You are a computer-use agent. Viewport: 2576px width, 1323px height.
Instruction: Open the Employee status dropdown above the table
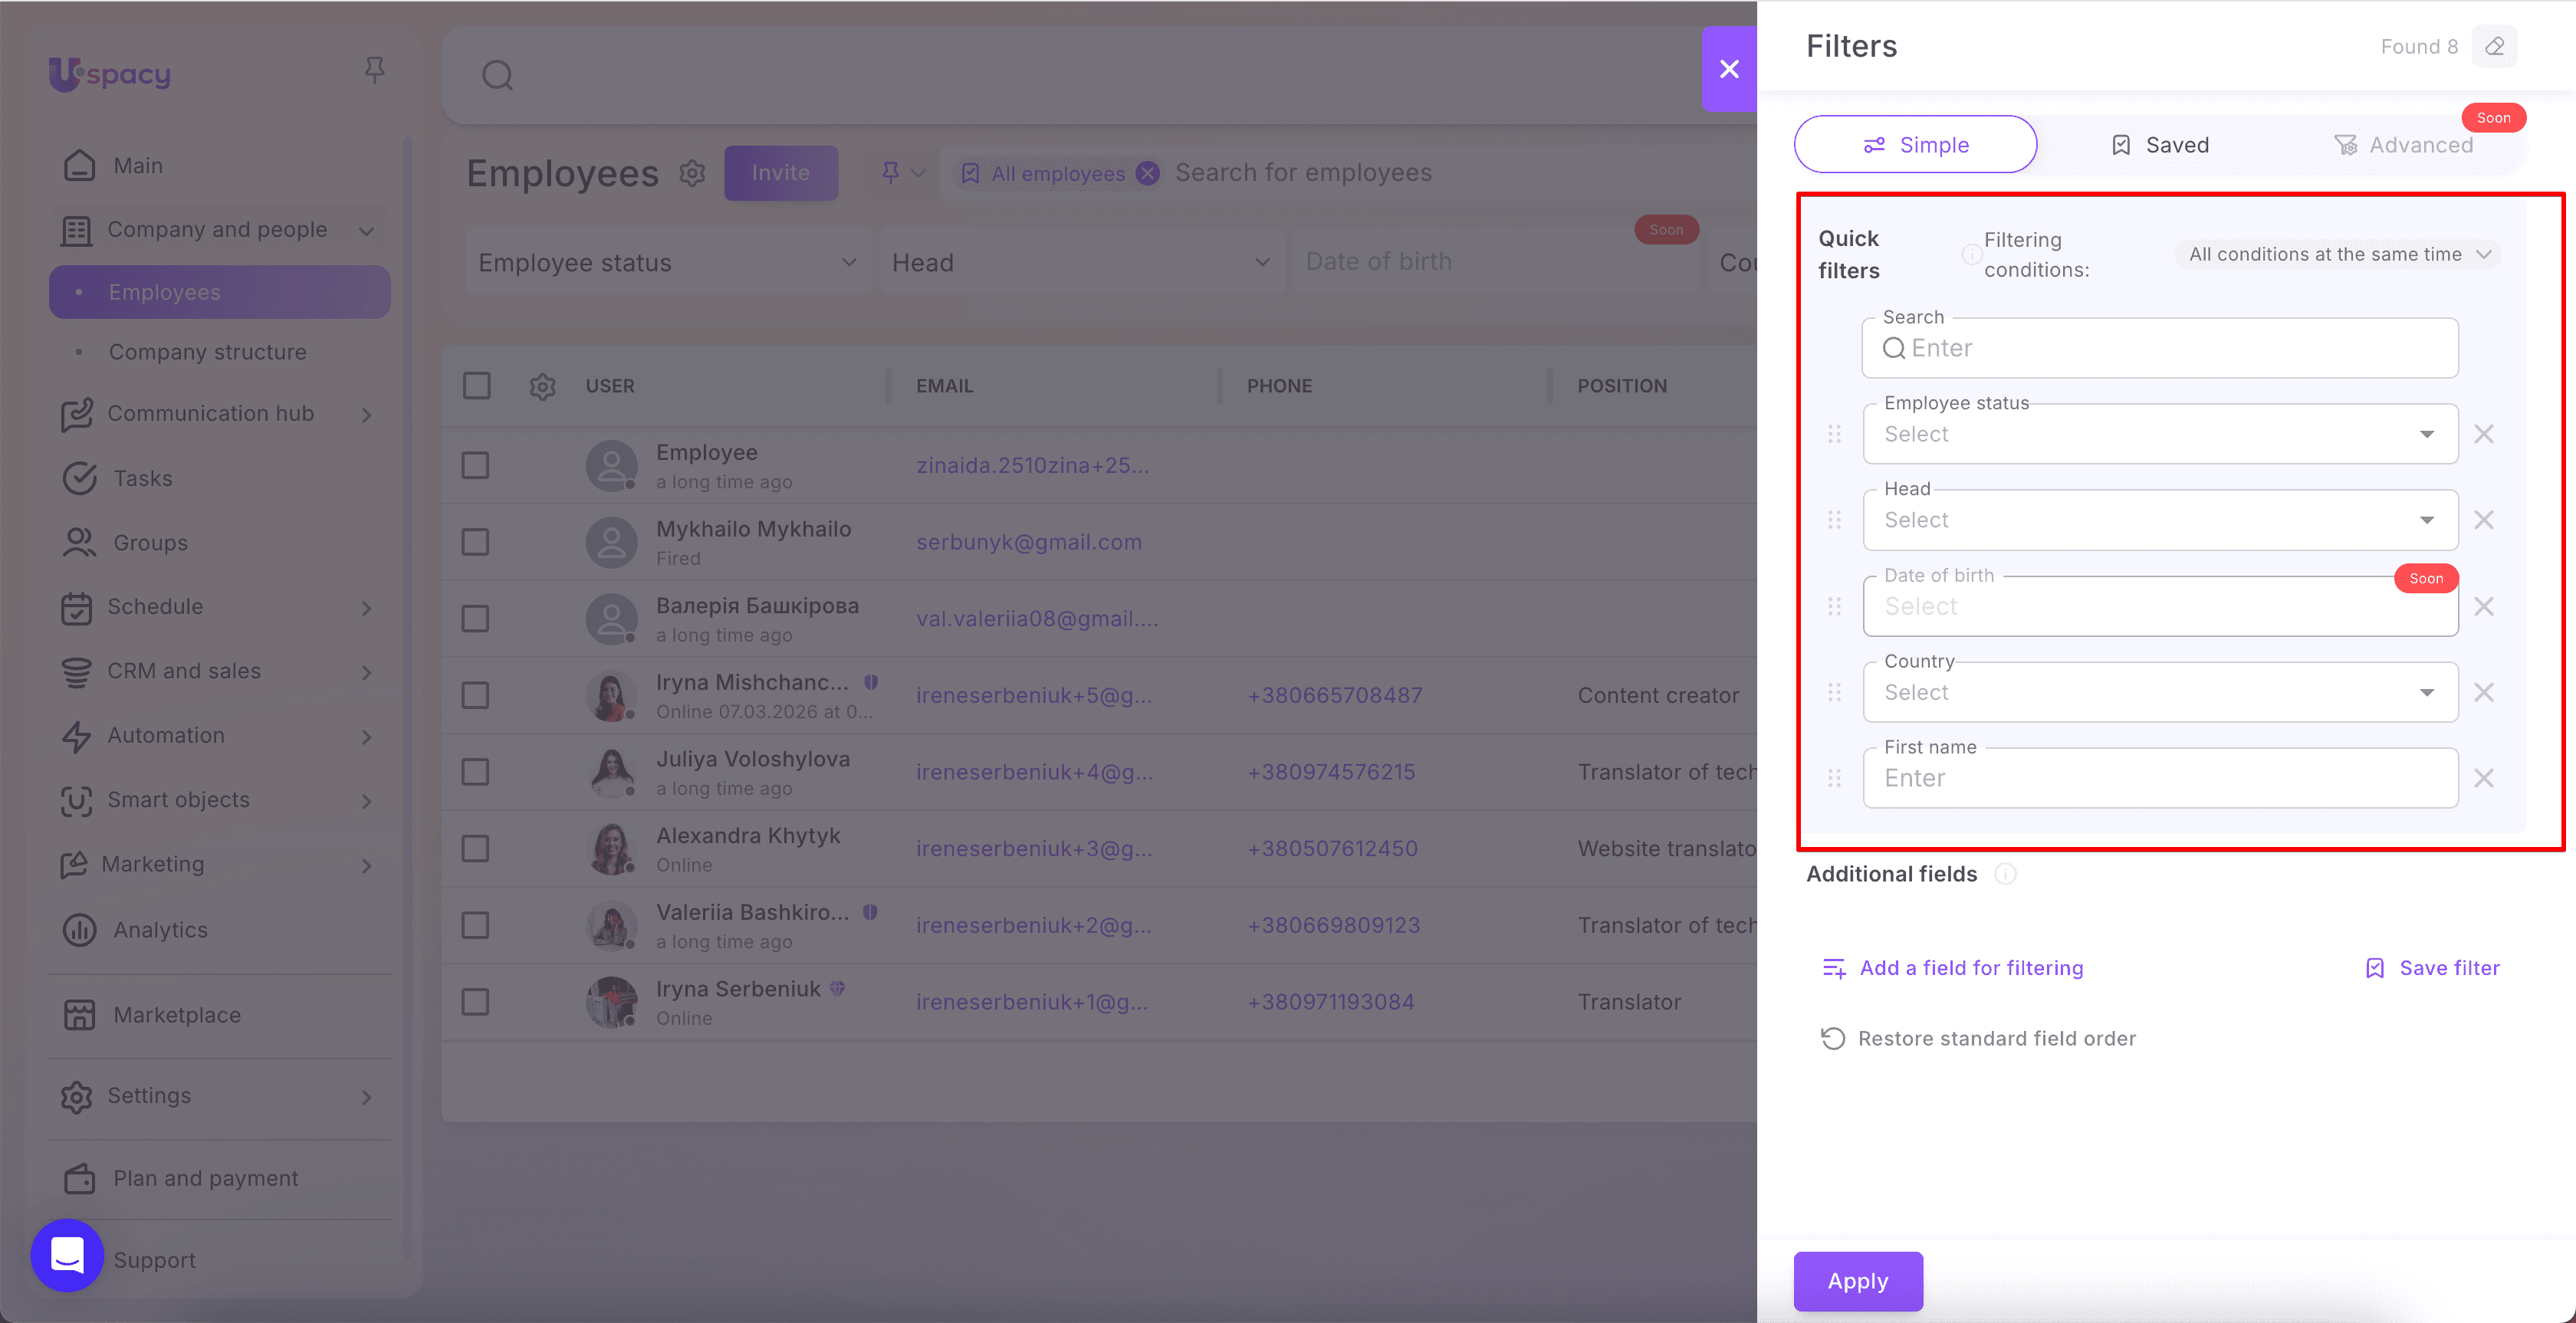pos(667,262)
